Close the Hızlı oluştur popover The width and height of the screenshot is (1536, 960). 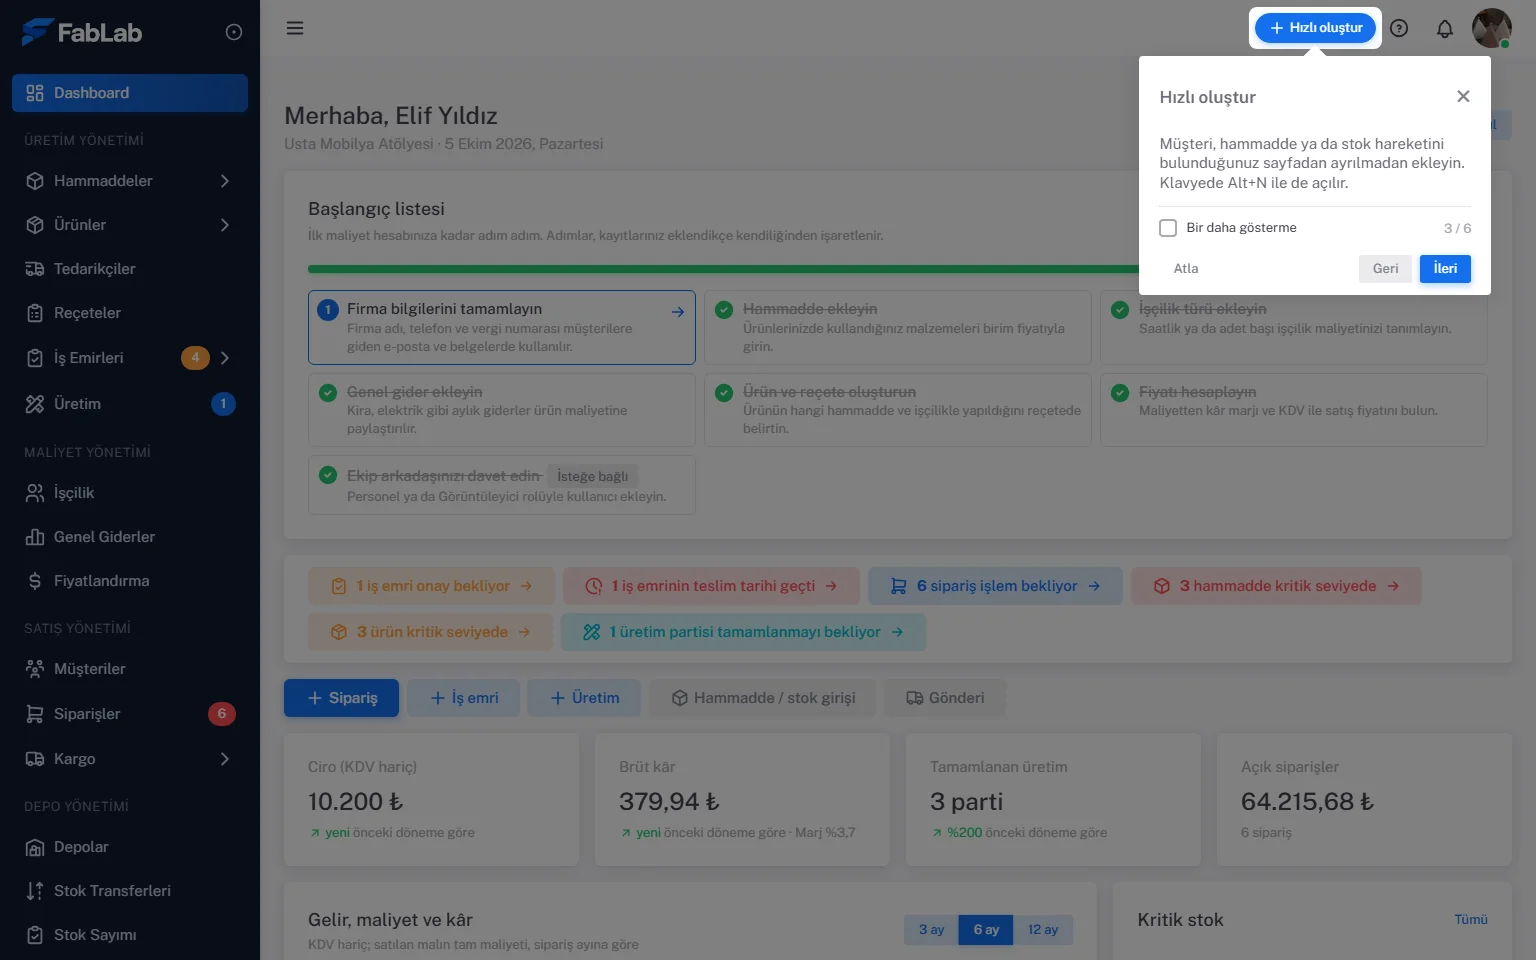(1463, 96)
